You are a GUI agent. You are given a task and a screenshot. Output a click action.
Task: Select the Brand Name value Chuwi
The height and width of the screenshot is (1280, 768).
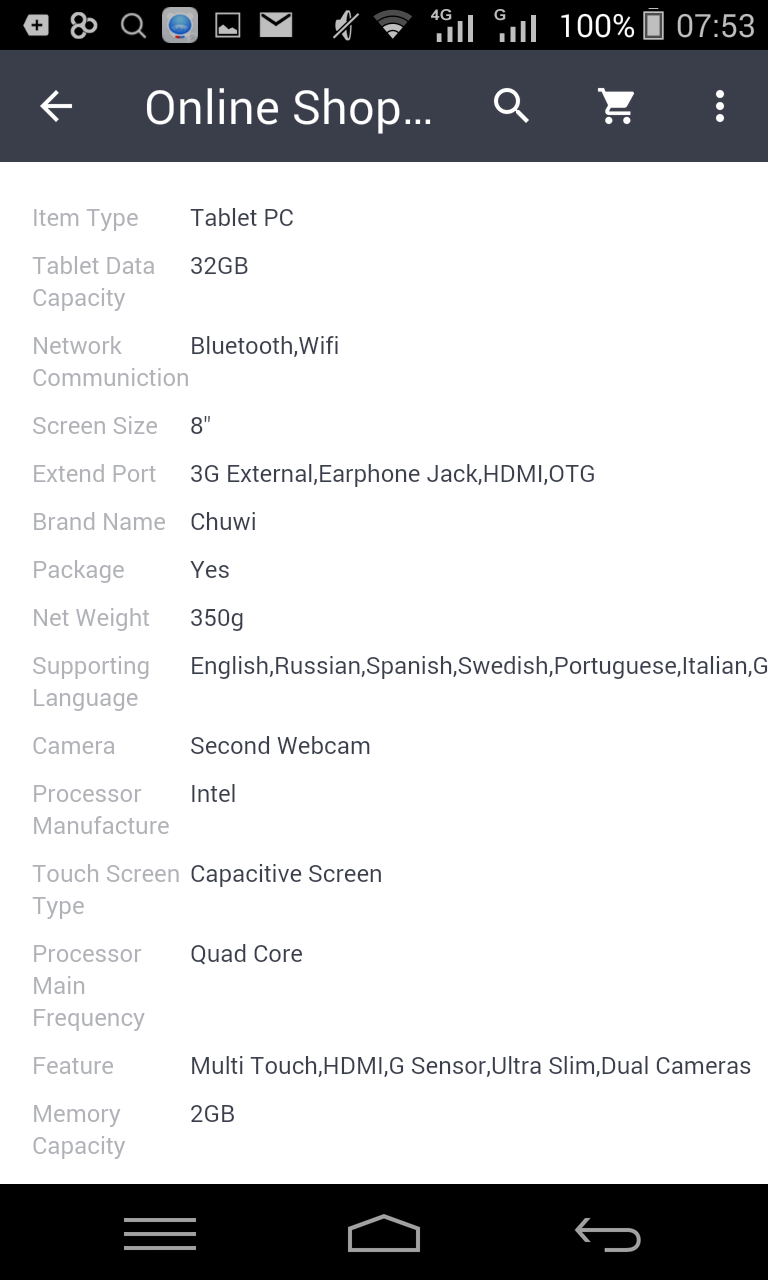223,522
